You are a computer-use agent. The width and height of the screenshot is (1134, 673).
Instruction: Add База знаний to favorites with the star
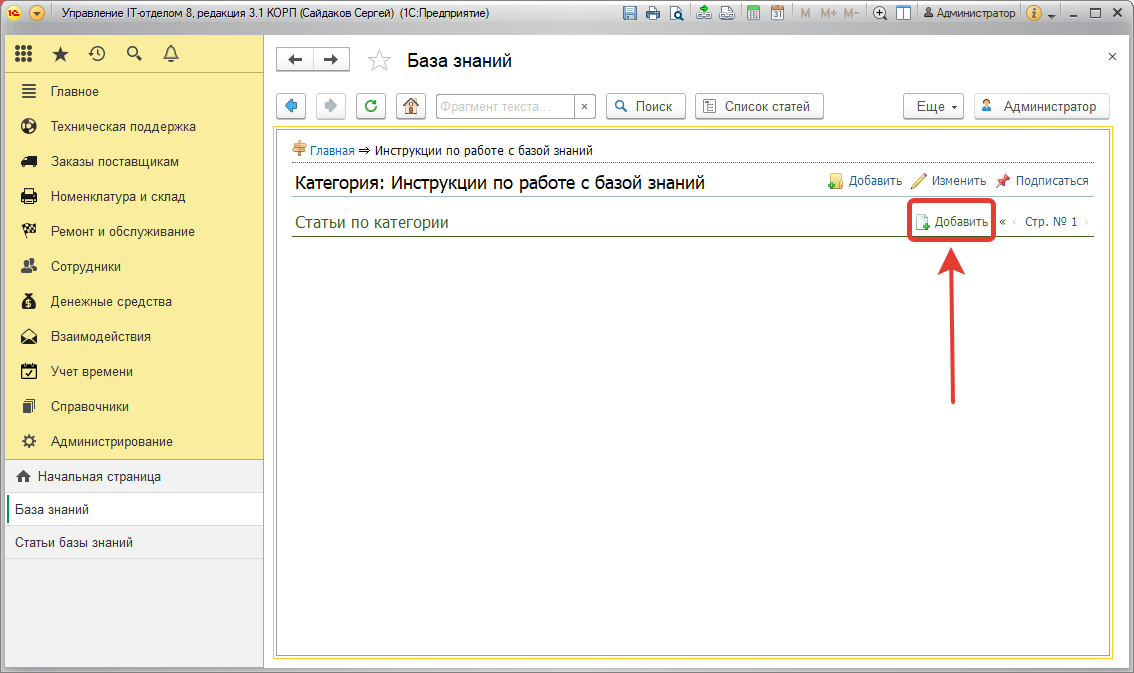(x=379, y=60)
